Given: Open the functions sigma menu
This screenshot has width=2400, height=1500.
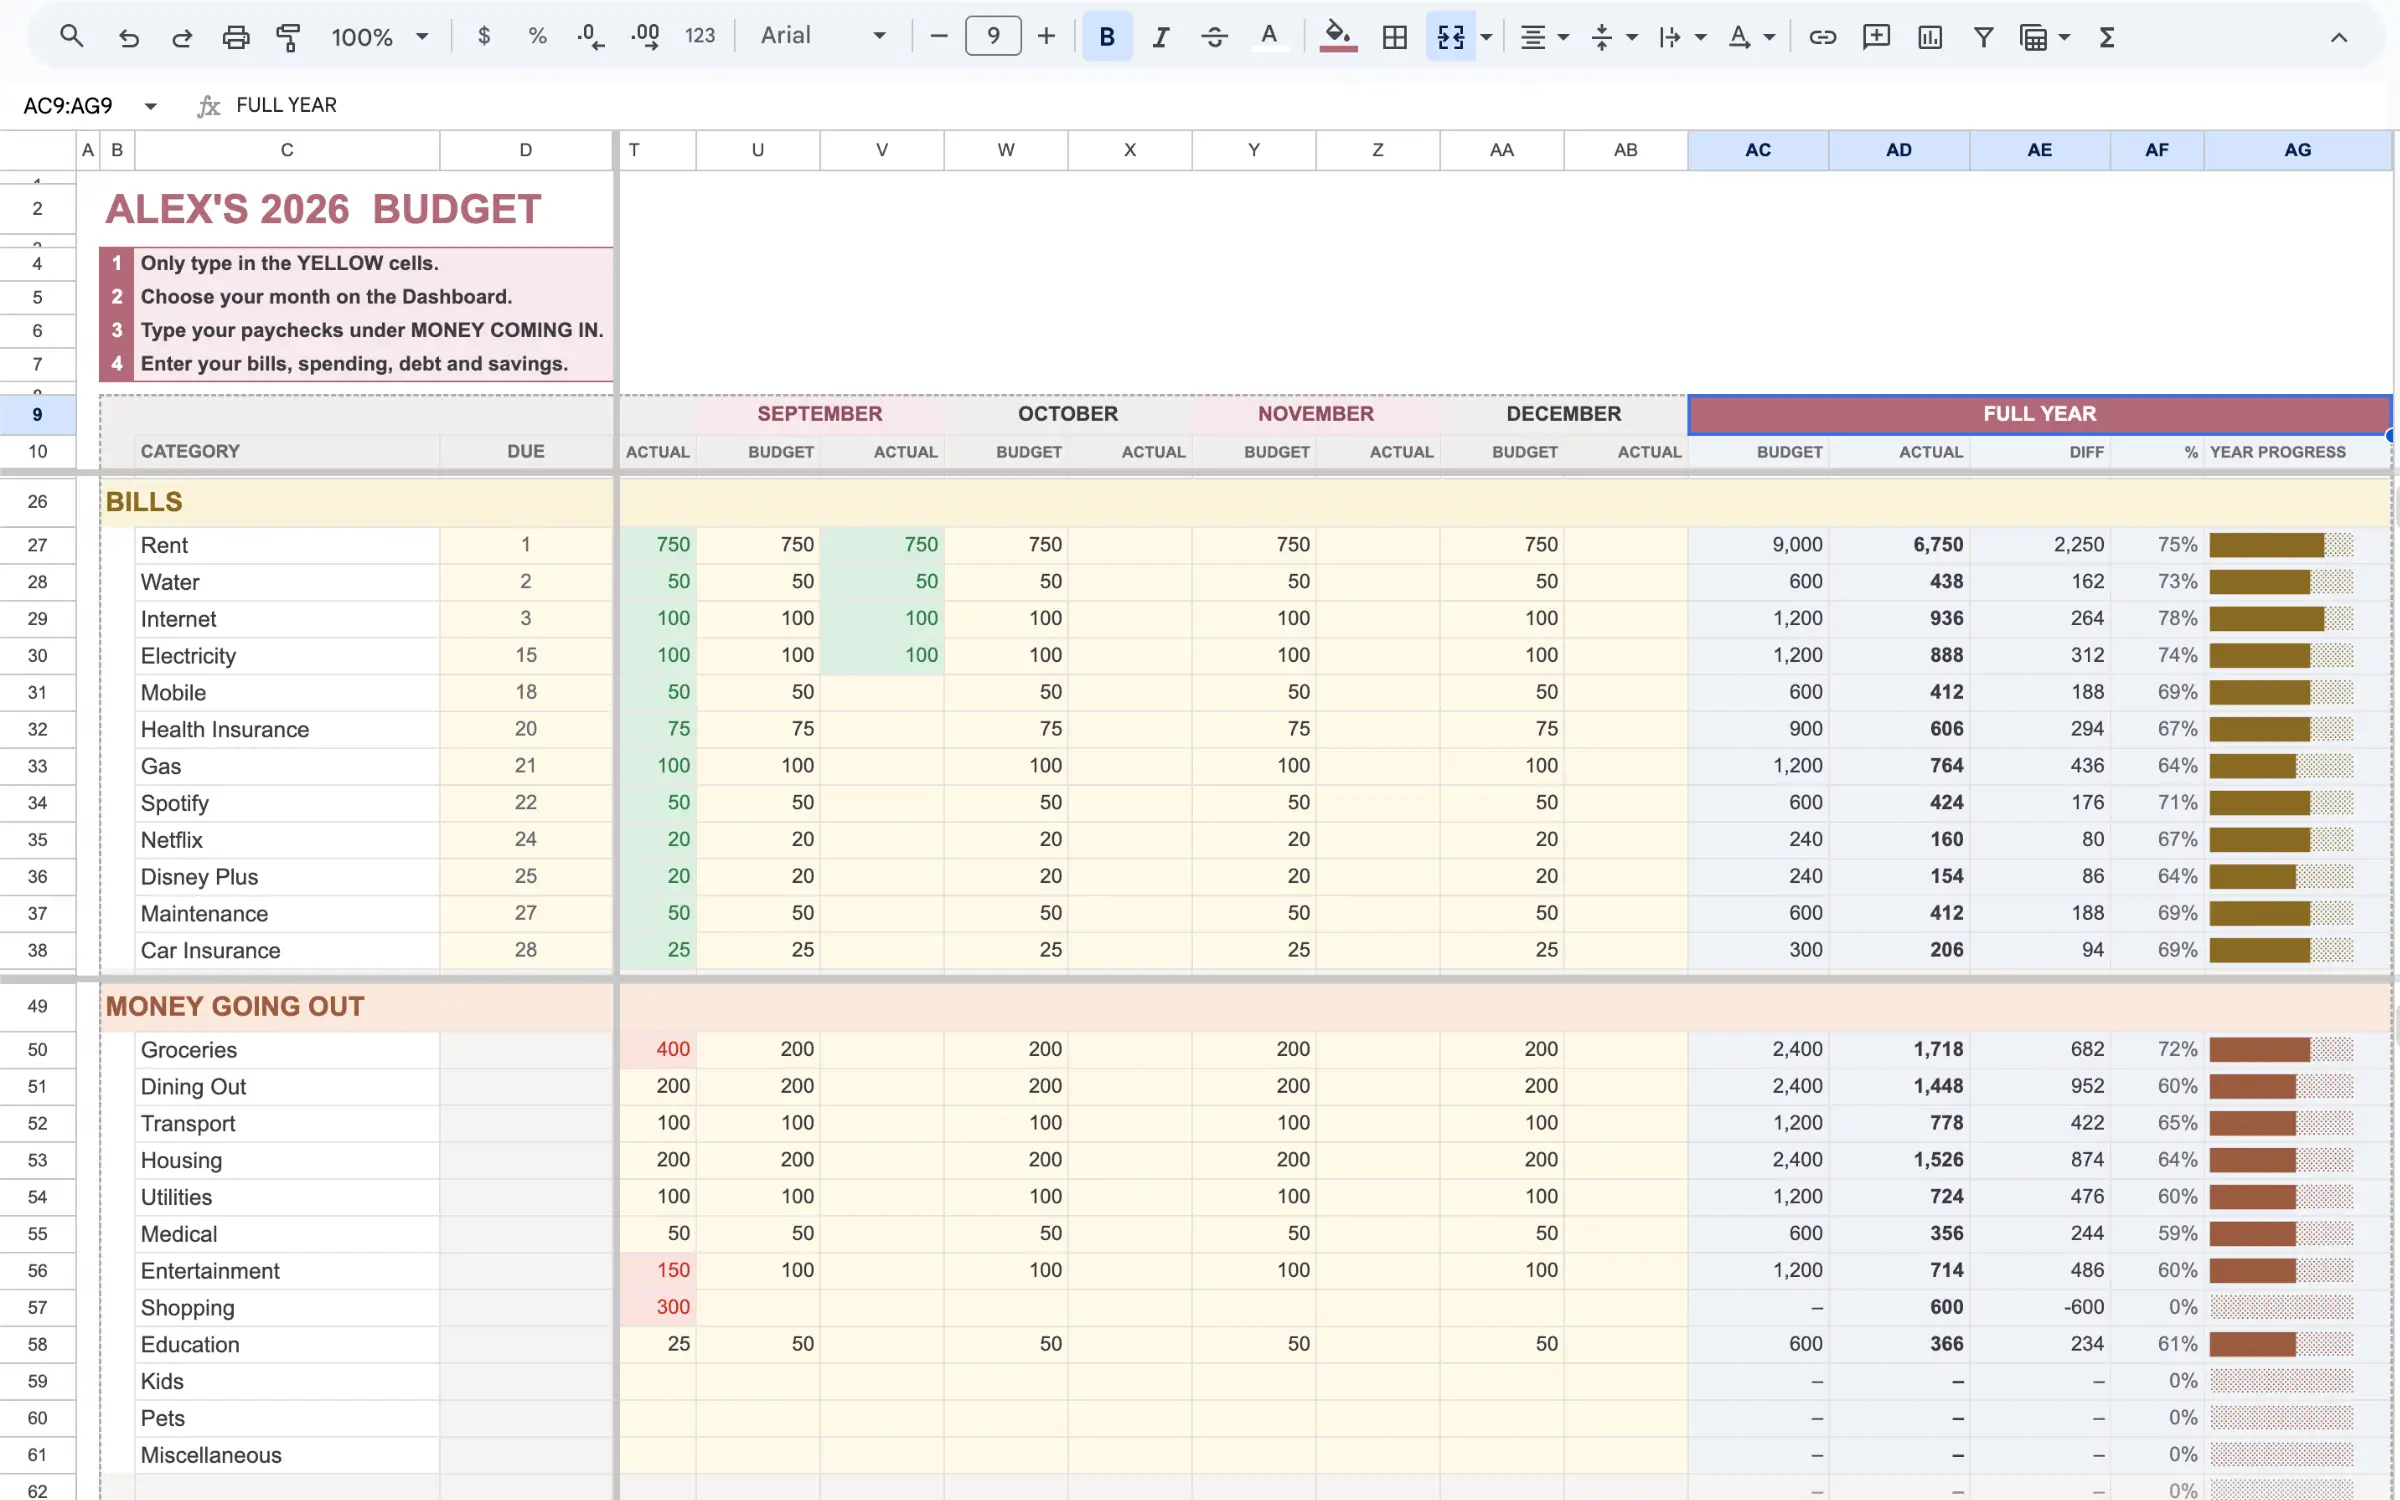Looking at the screenshot, I should pos(2107,37).
